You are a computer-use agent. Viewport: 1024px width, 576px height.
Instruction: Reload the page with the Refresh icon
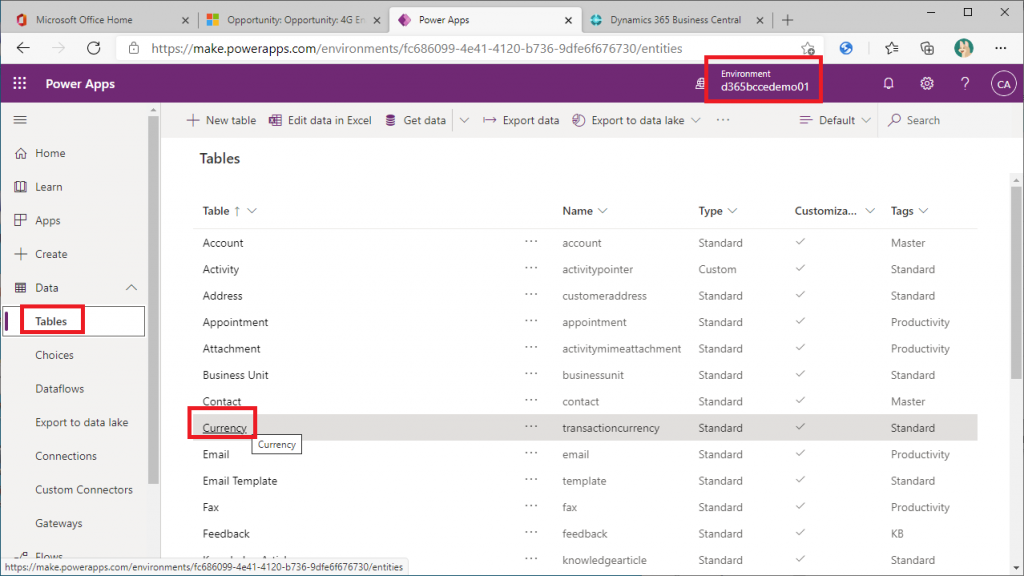tap(94, 48)
